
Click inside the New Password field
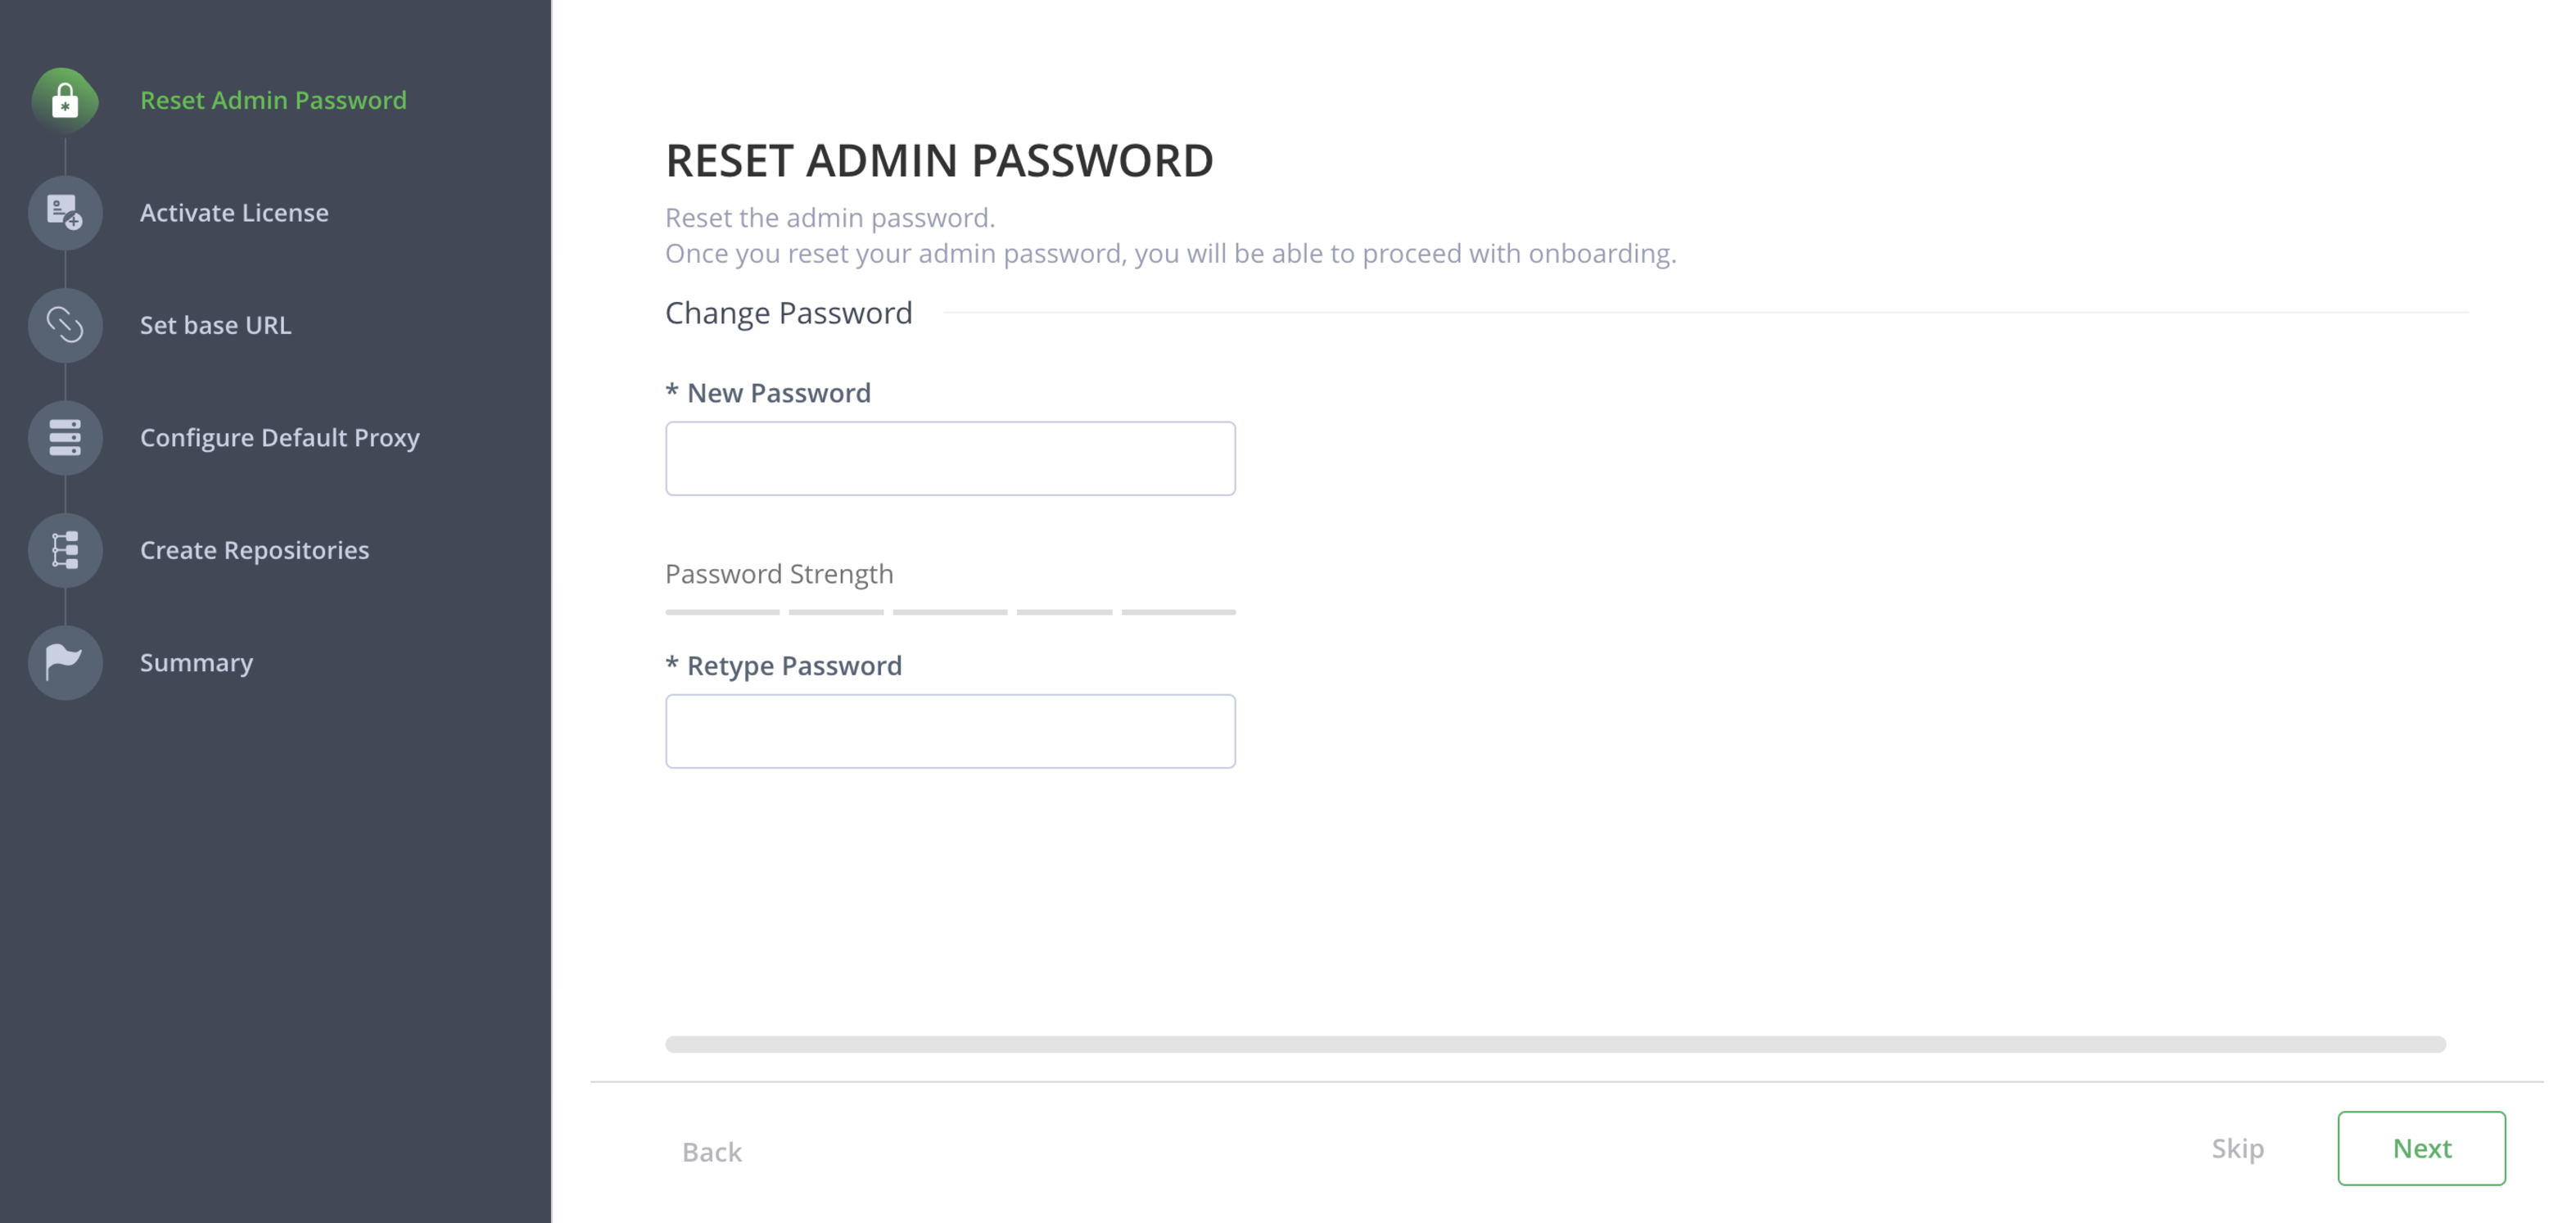(x=949, y=458)
